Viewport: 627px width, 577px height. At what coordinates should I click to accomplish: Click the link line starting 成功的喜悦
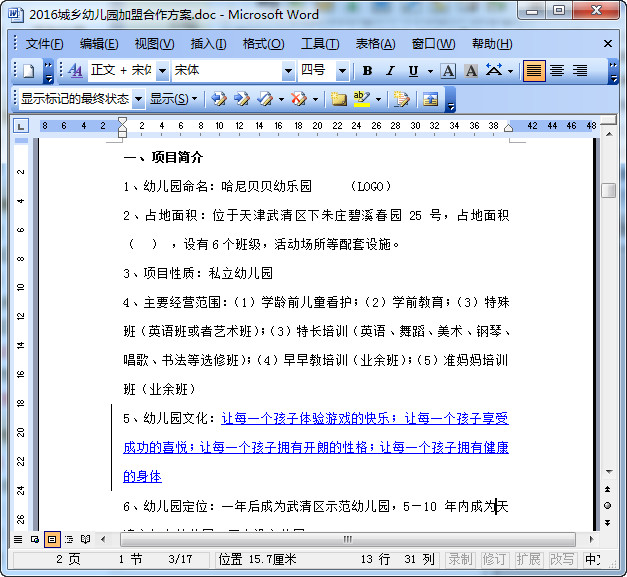pyautogui.click(x=316, y=447)
